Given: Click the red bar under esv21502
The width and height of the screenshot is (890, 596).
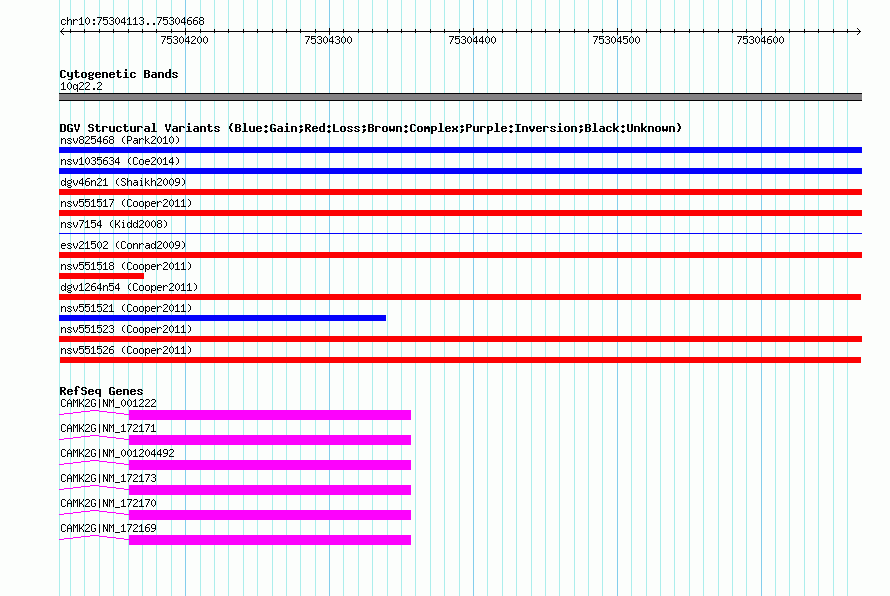Looking at the screenshot, I should click(x=460, y=255).
